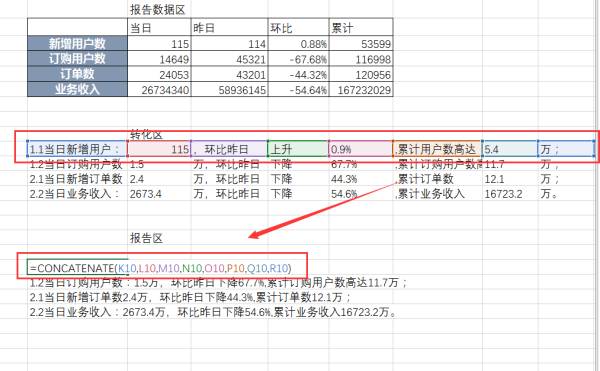Click the 昨日 column header cell
600x371 pixels.
pos(229,28)
